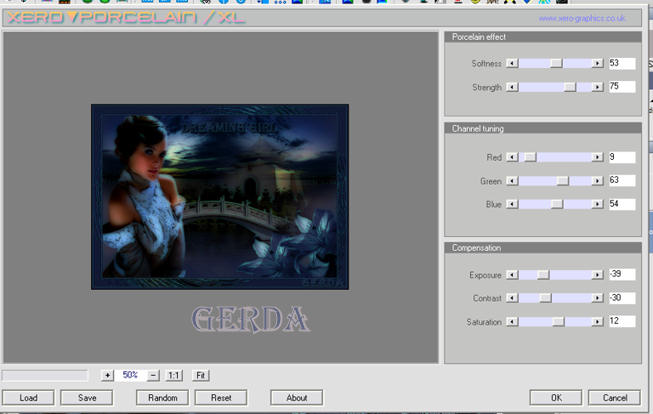Open the About dialog
This screenshot has width=653, height=414.
297,398
